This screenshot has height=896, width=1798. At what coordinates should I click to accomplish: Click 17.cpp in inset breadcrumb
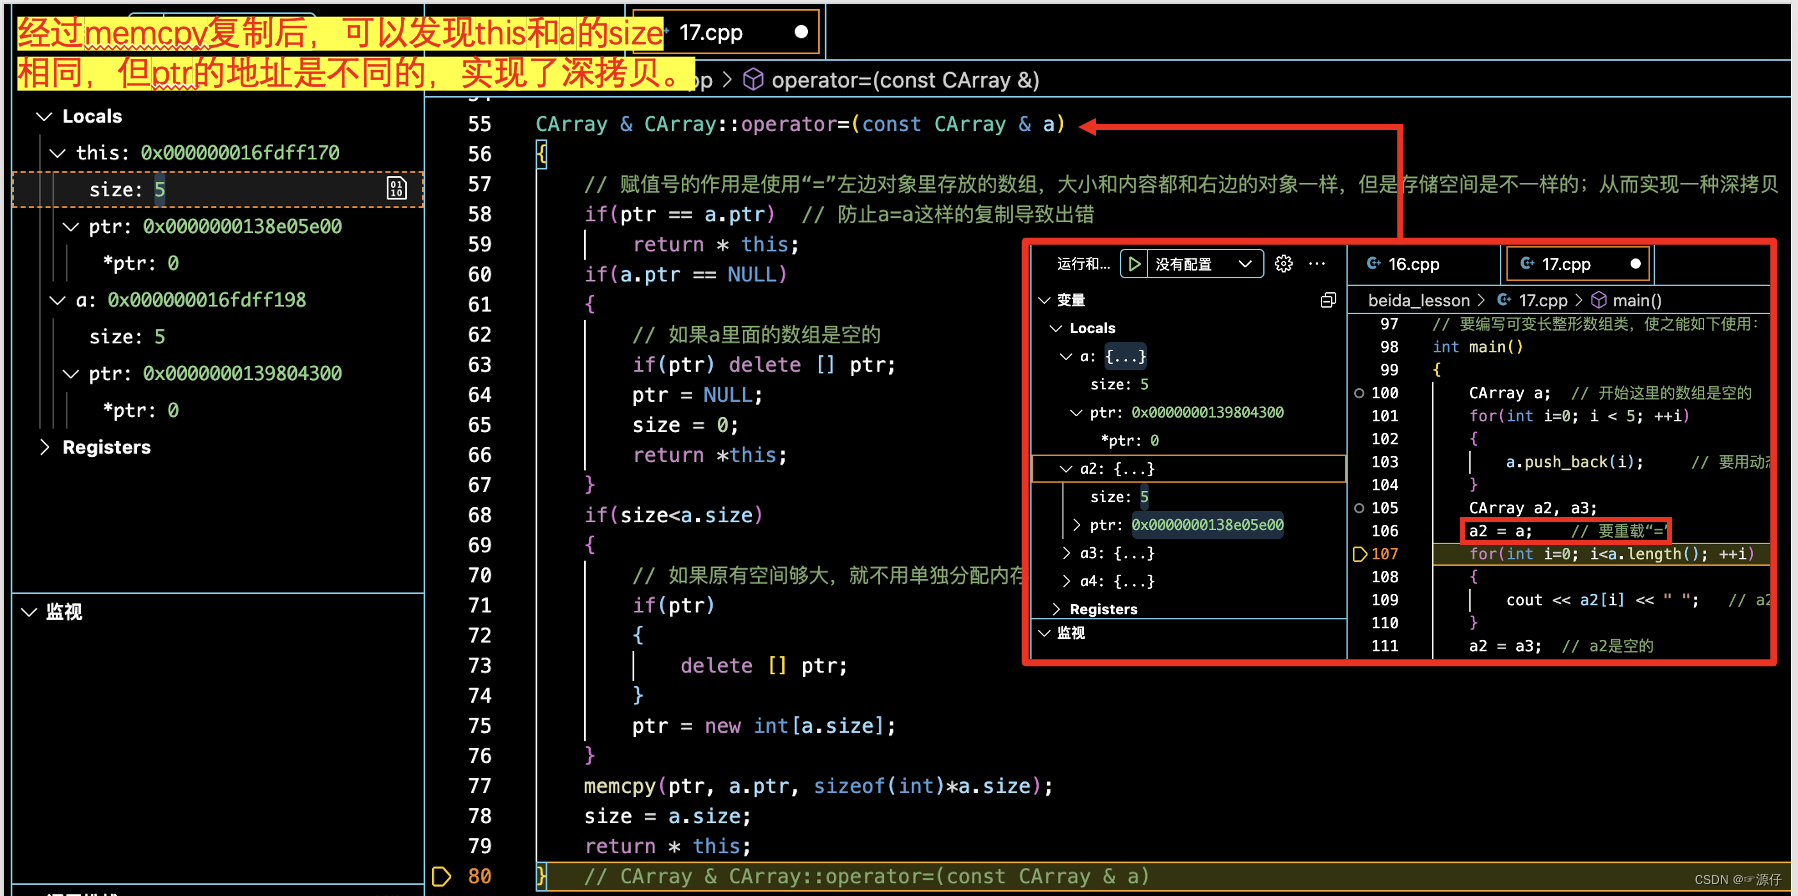pos(1543,300)
